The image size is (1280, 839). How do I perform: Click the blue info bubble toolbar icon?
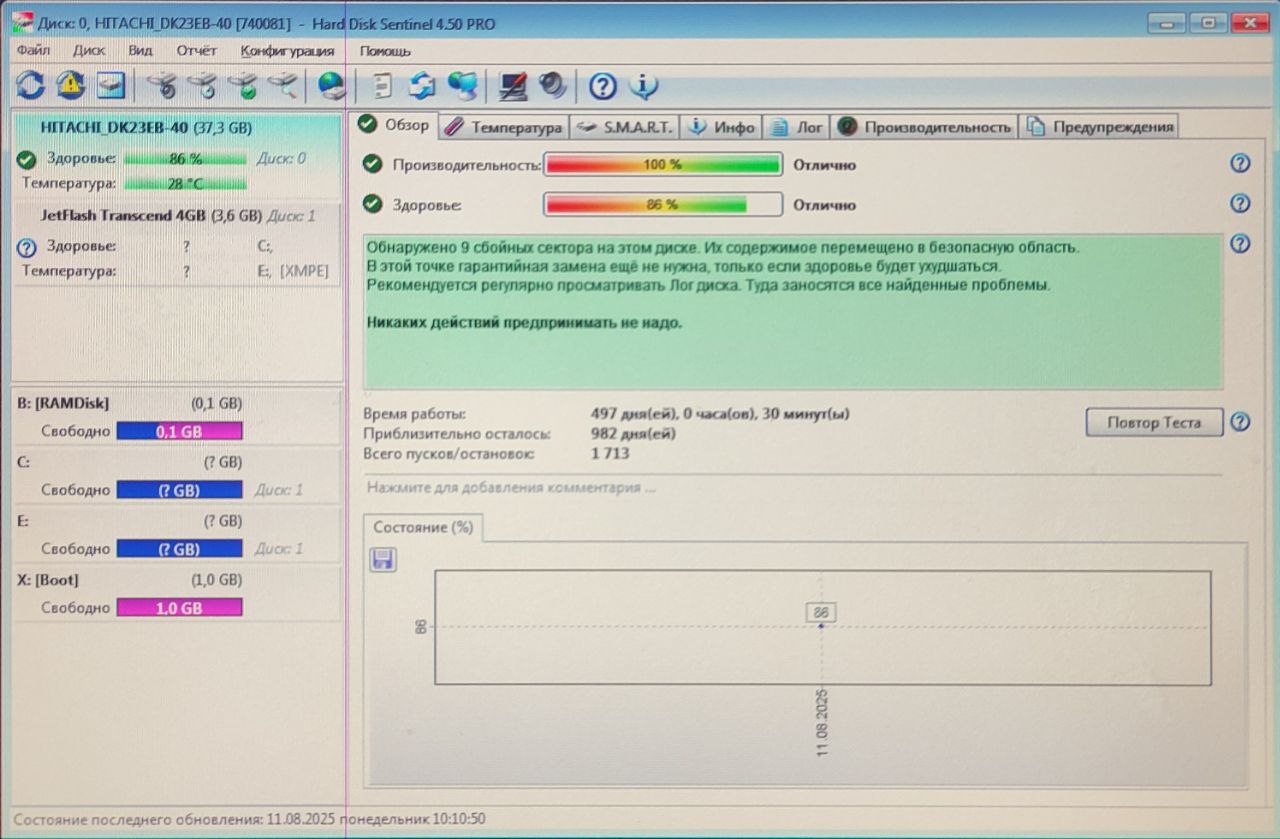coord(643,86)
